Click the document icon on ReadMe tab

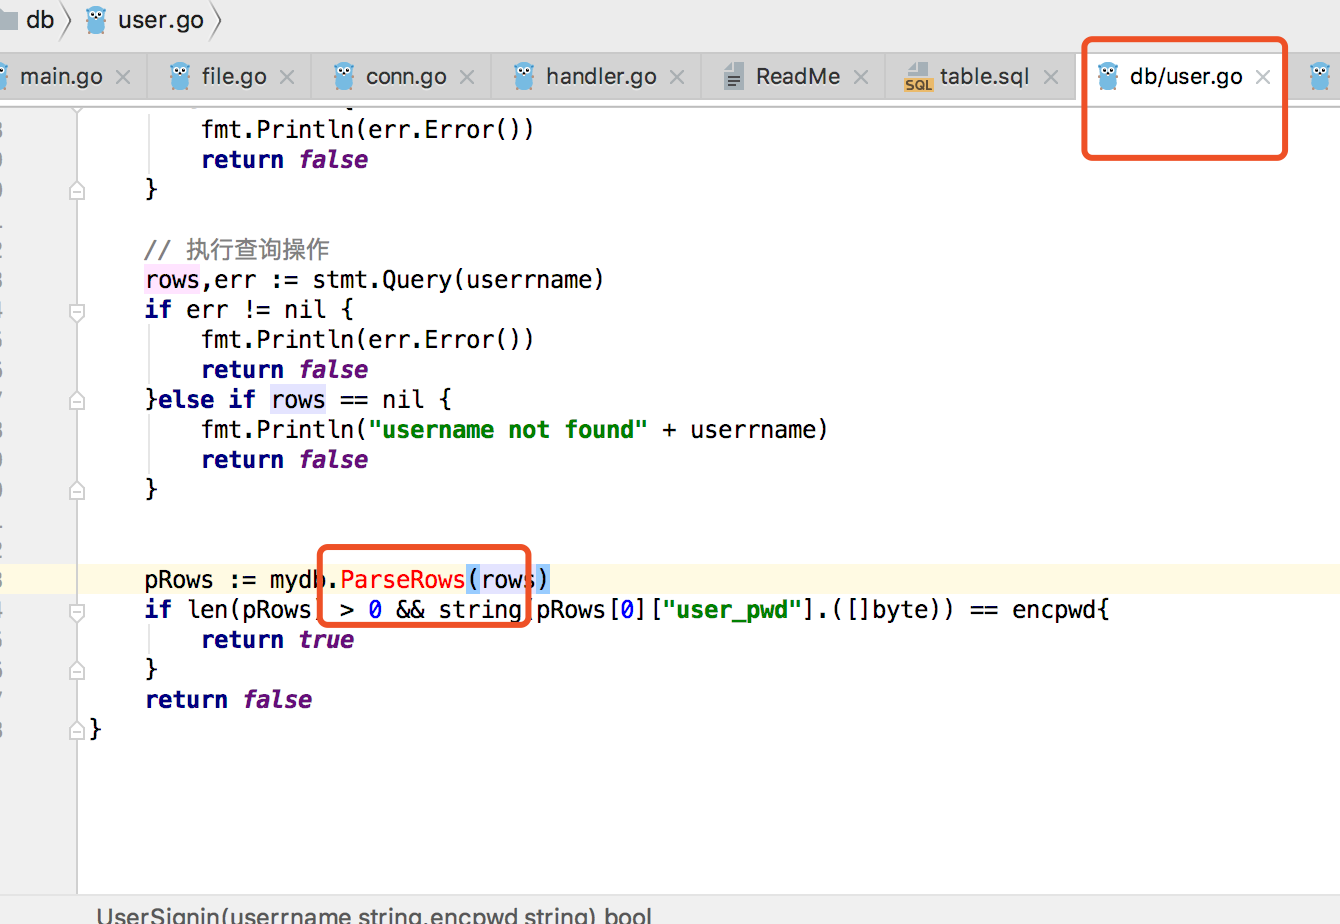coord(734,77)
